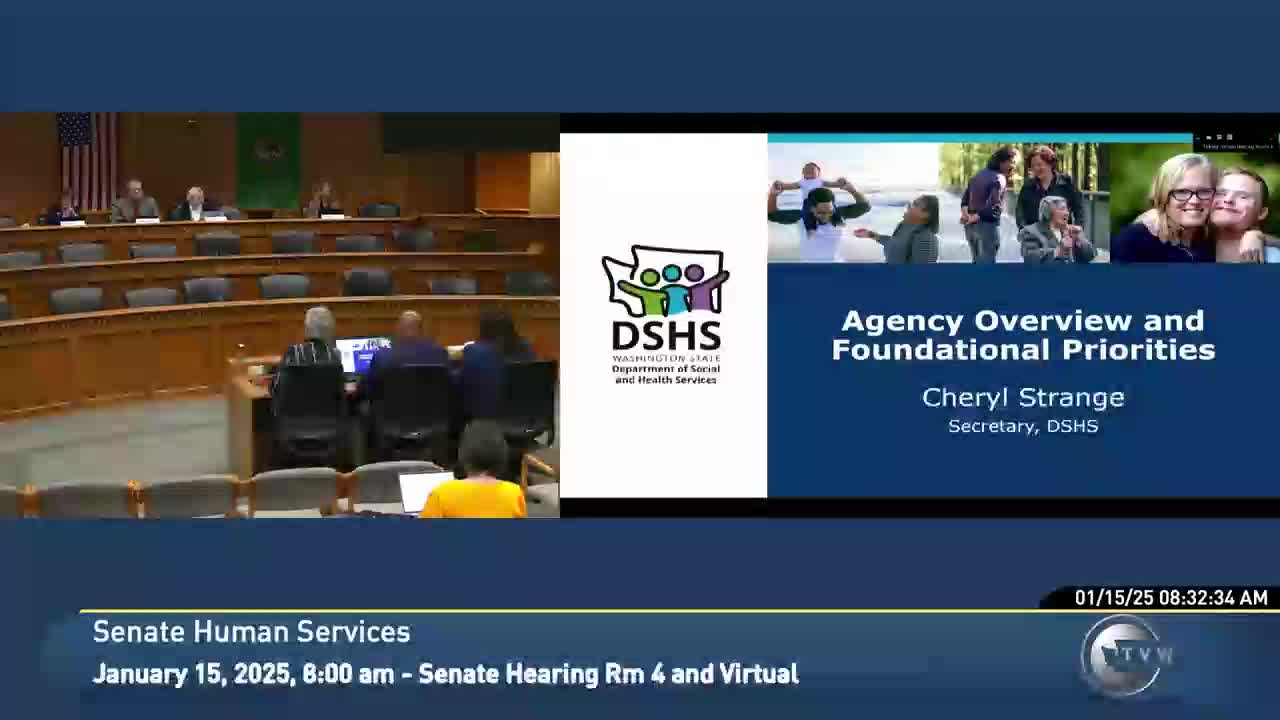Click the January 15, 2025 hearing details text
The height and width of the screenshot is (720, 1280).
click(x=444, y=674)
